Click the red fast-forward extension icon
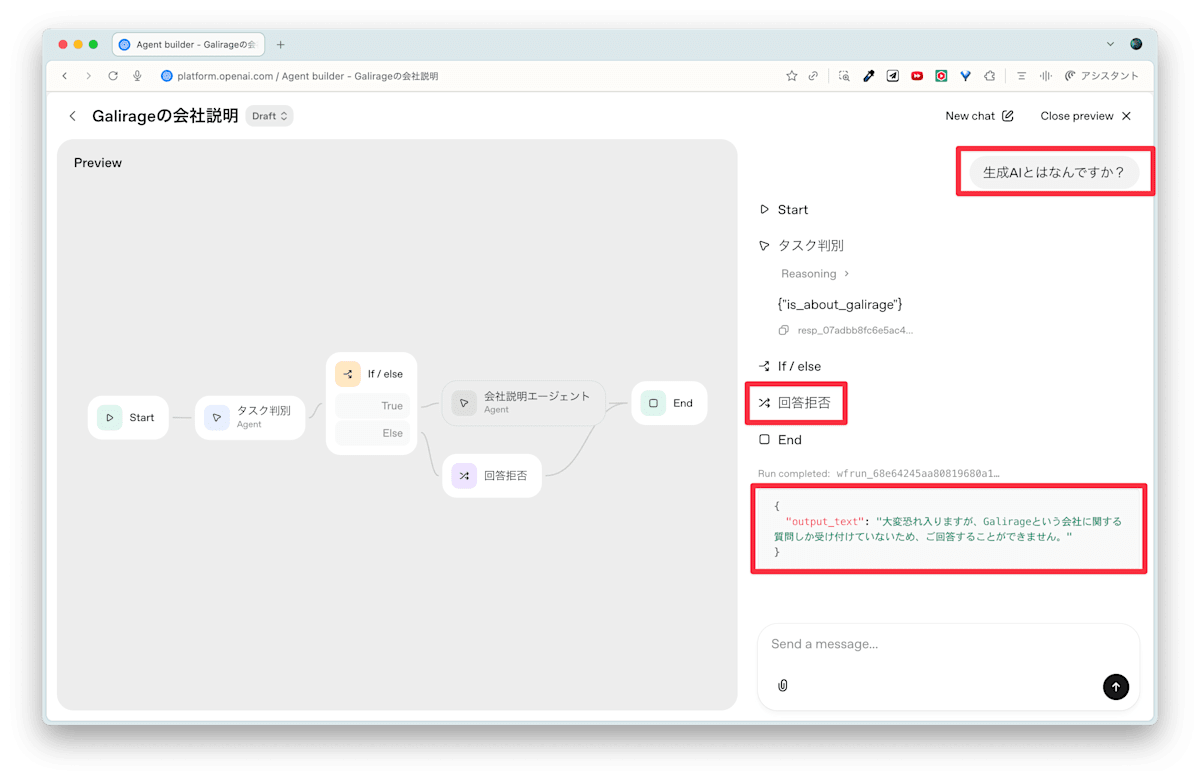Image resolution: width=1200 pixels, height=781 pixels. (x=917, y=76)
